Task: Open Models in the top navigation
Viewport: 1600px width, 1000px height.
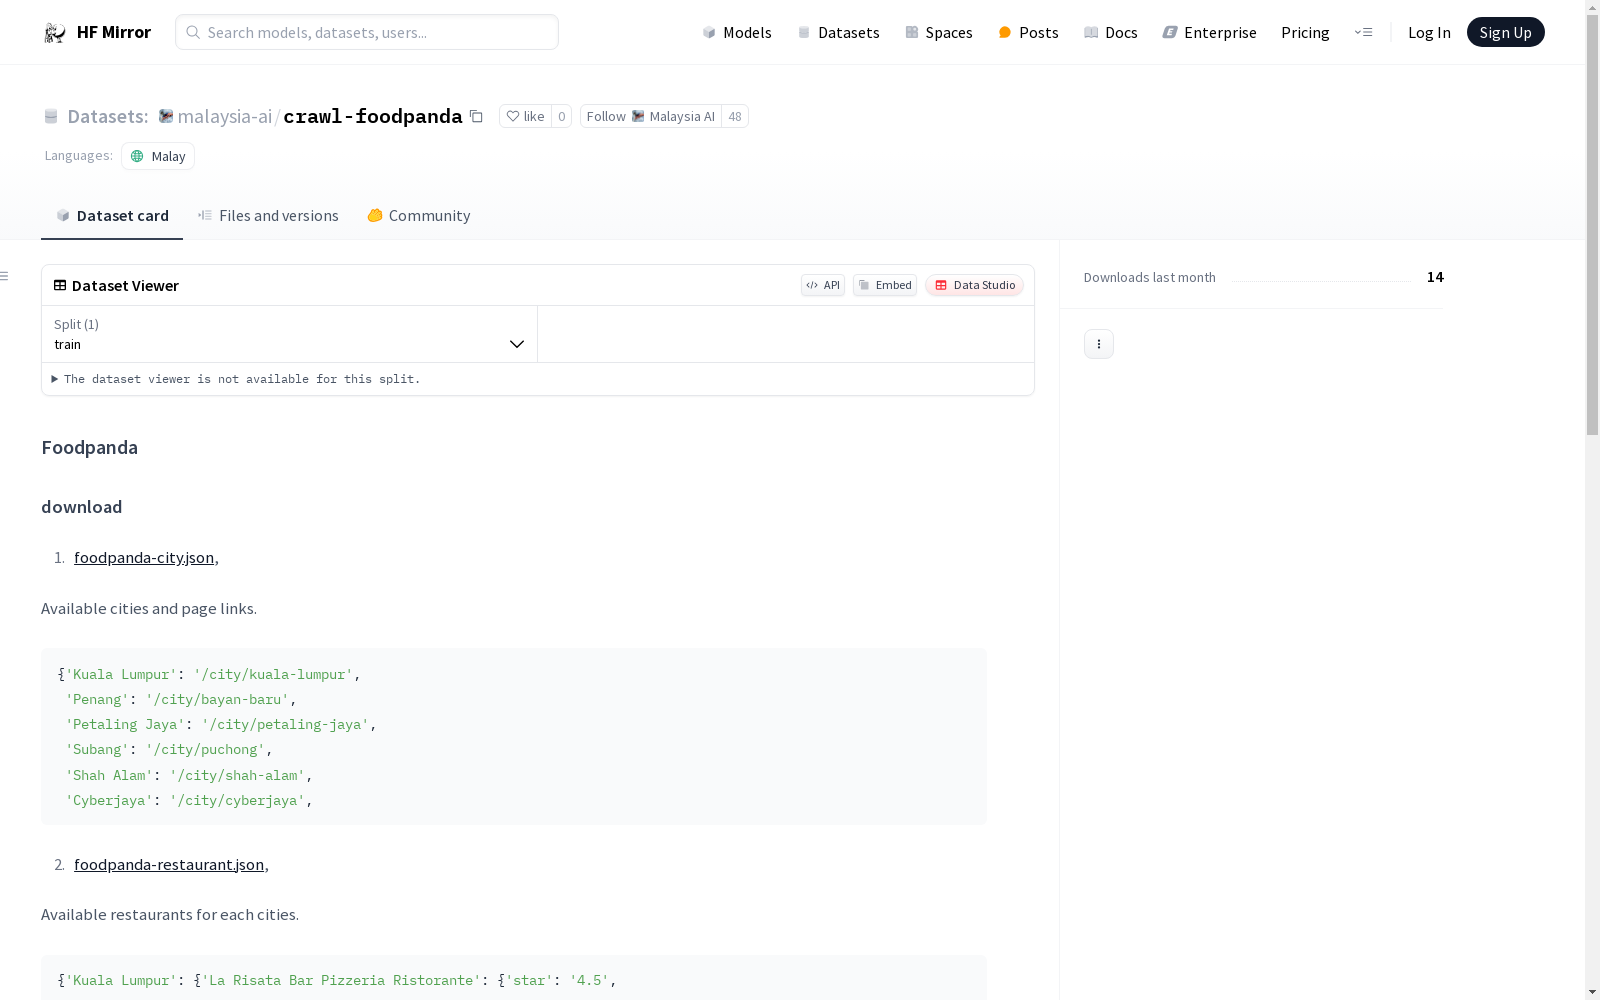Action: [737, 32]
